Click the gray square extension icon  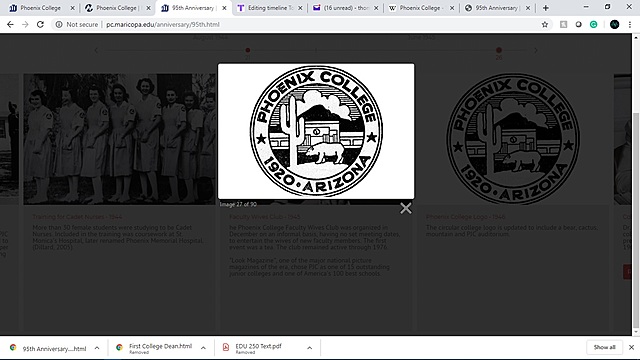pos(563,24)
